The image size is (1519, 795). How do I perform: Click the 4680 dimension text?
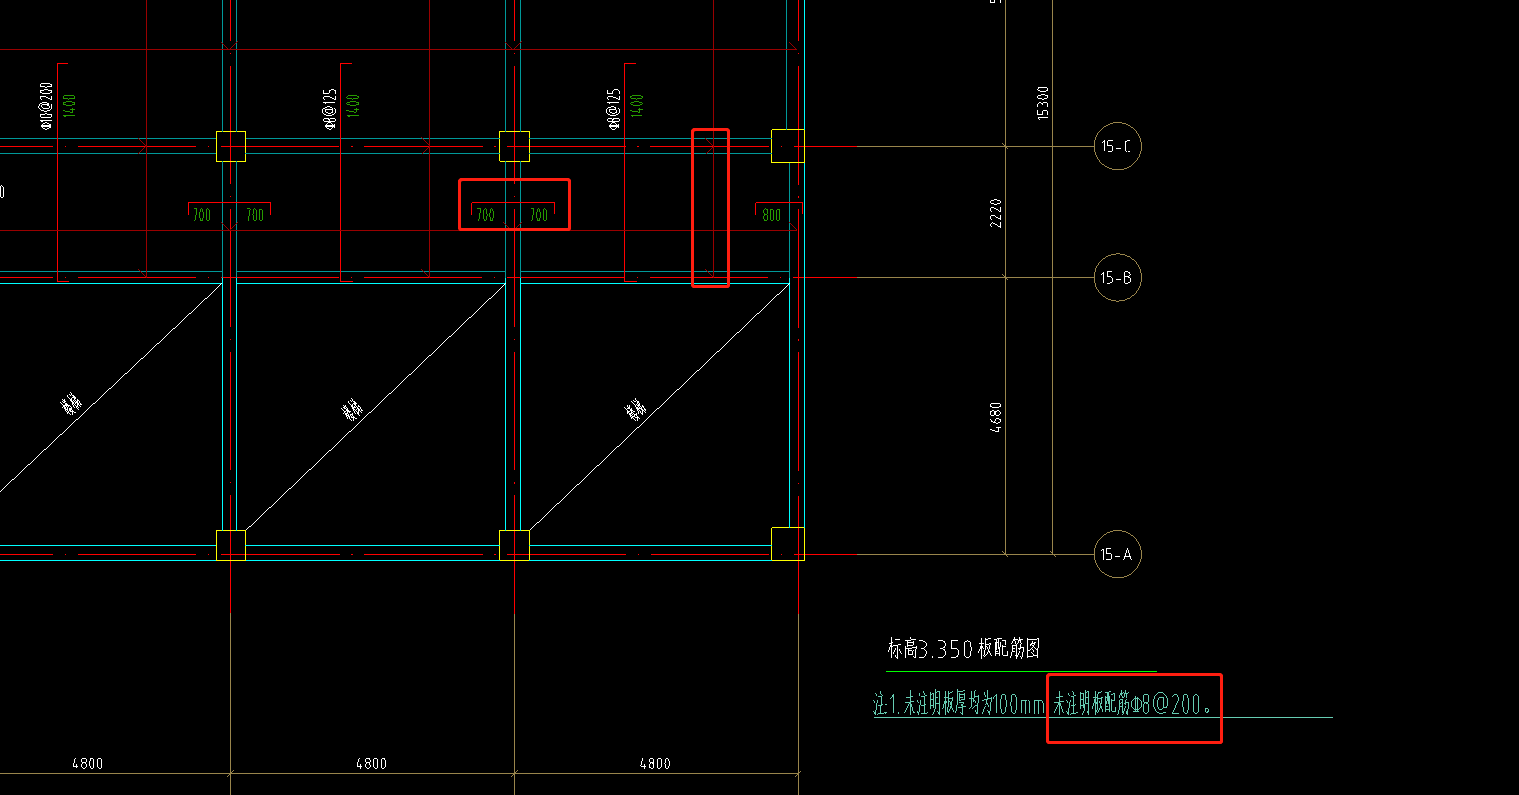click(x=996, y=417)
